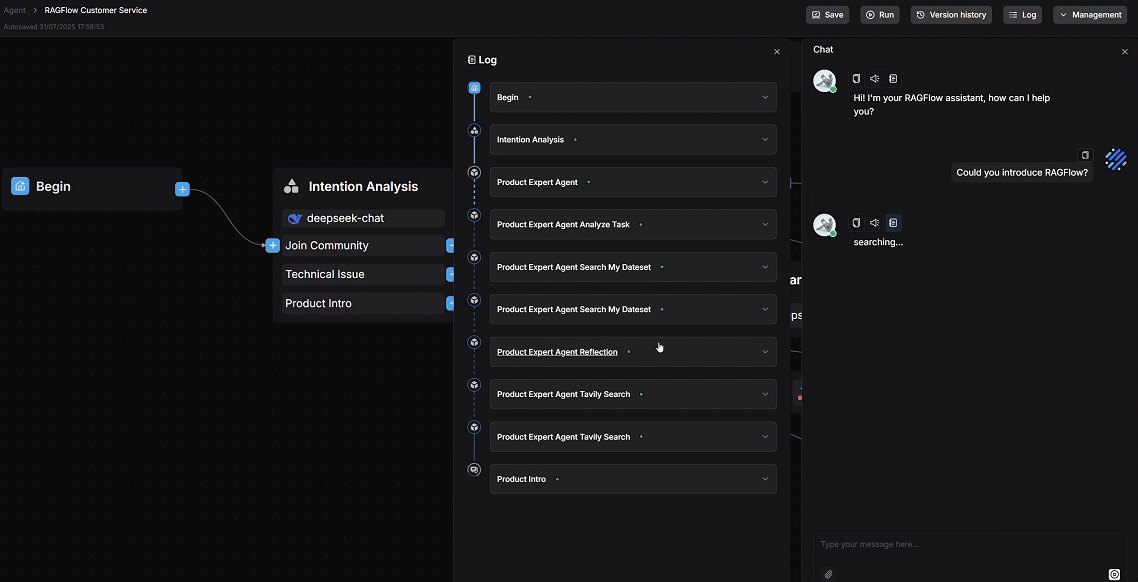Click copy icon above searching message

pos(856,223)
